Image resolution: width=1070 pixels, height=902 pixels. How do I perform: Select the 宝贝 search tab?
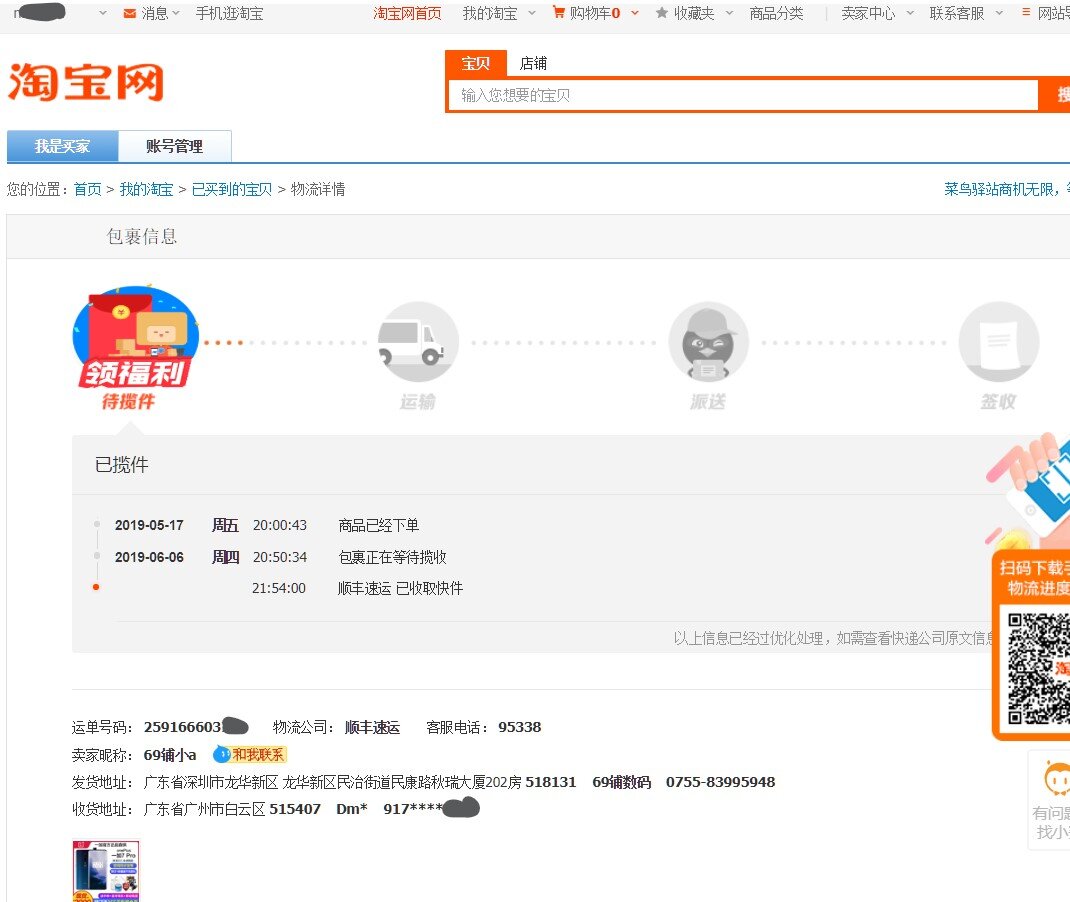tap(476, 63)
